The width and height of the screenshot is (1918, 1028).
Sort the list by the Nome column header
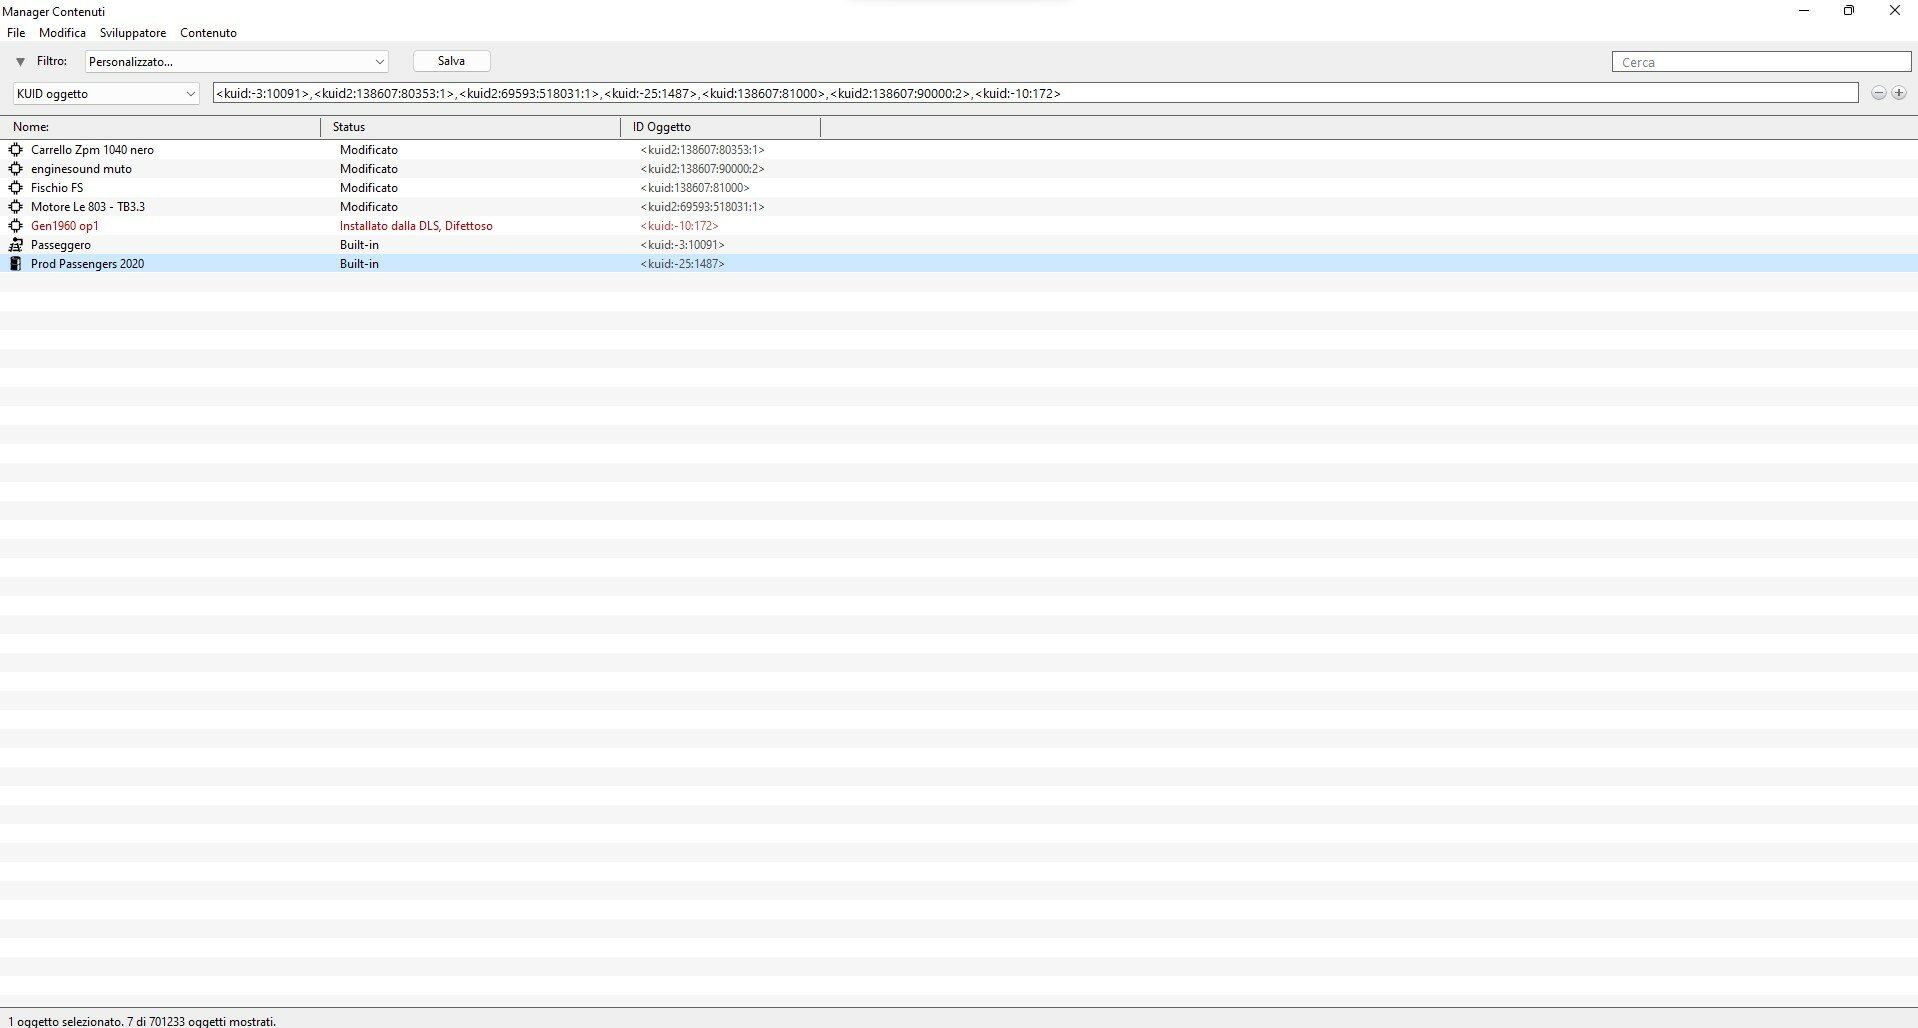(160, 127)
